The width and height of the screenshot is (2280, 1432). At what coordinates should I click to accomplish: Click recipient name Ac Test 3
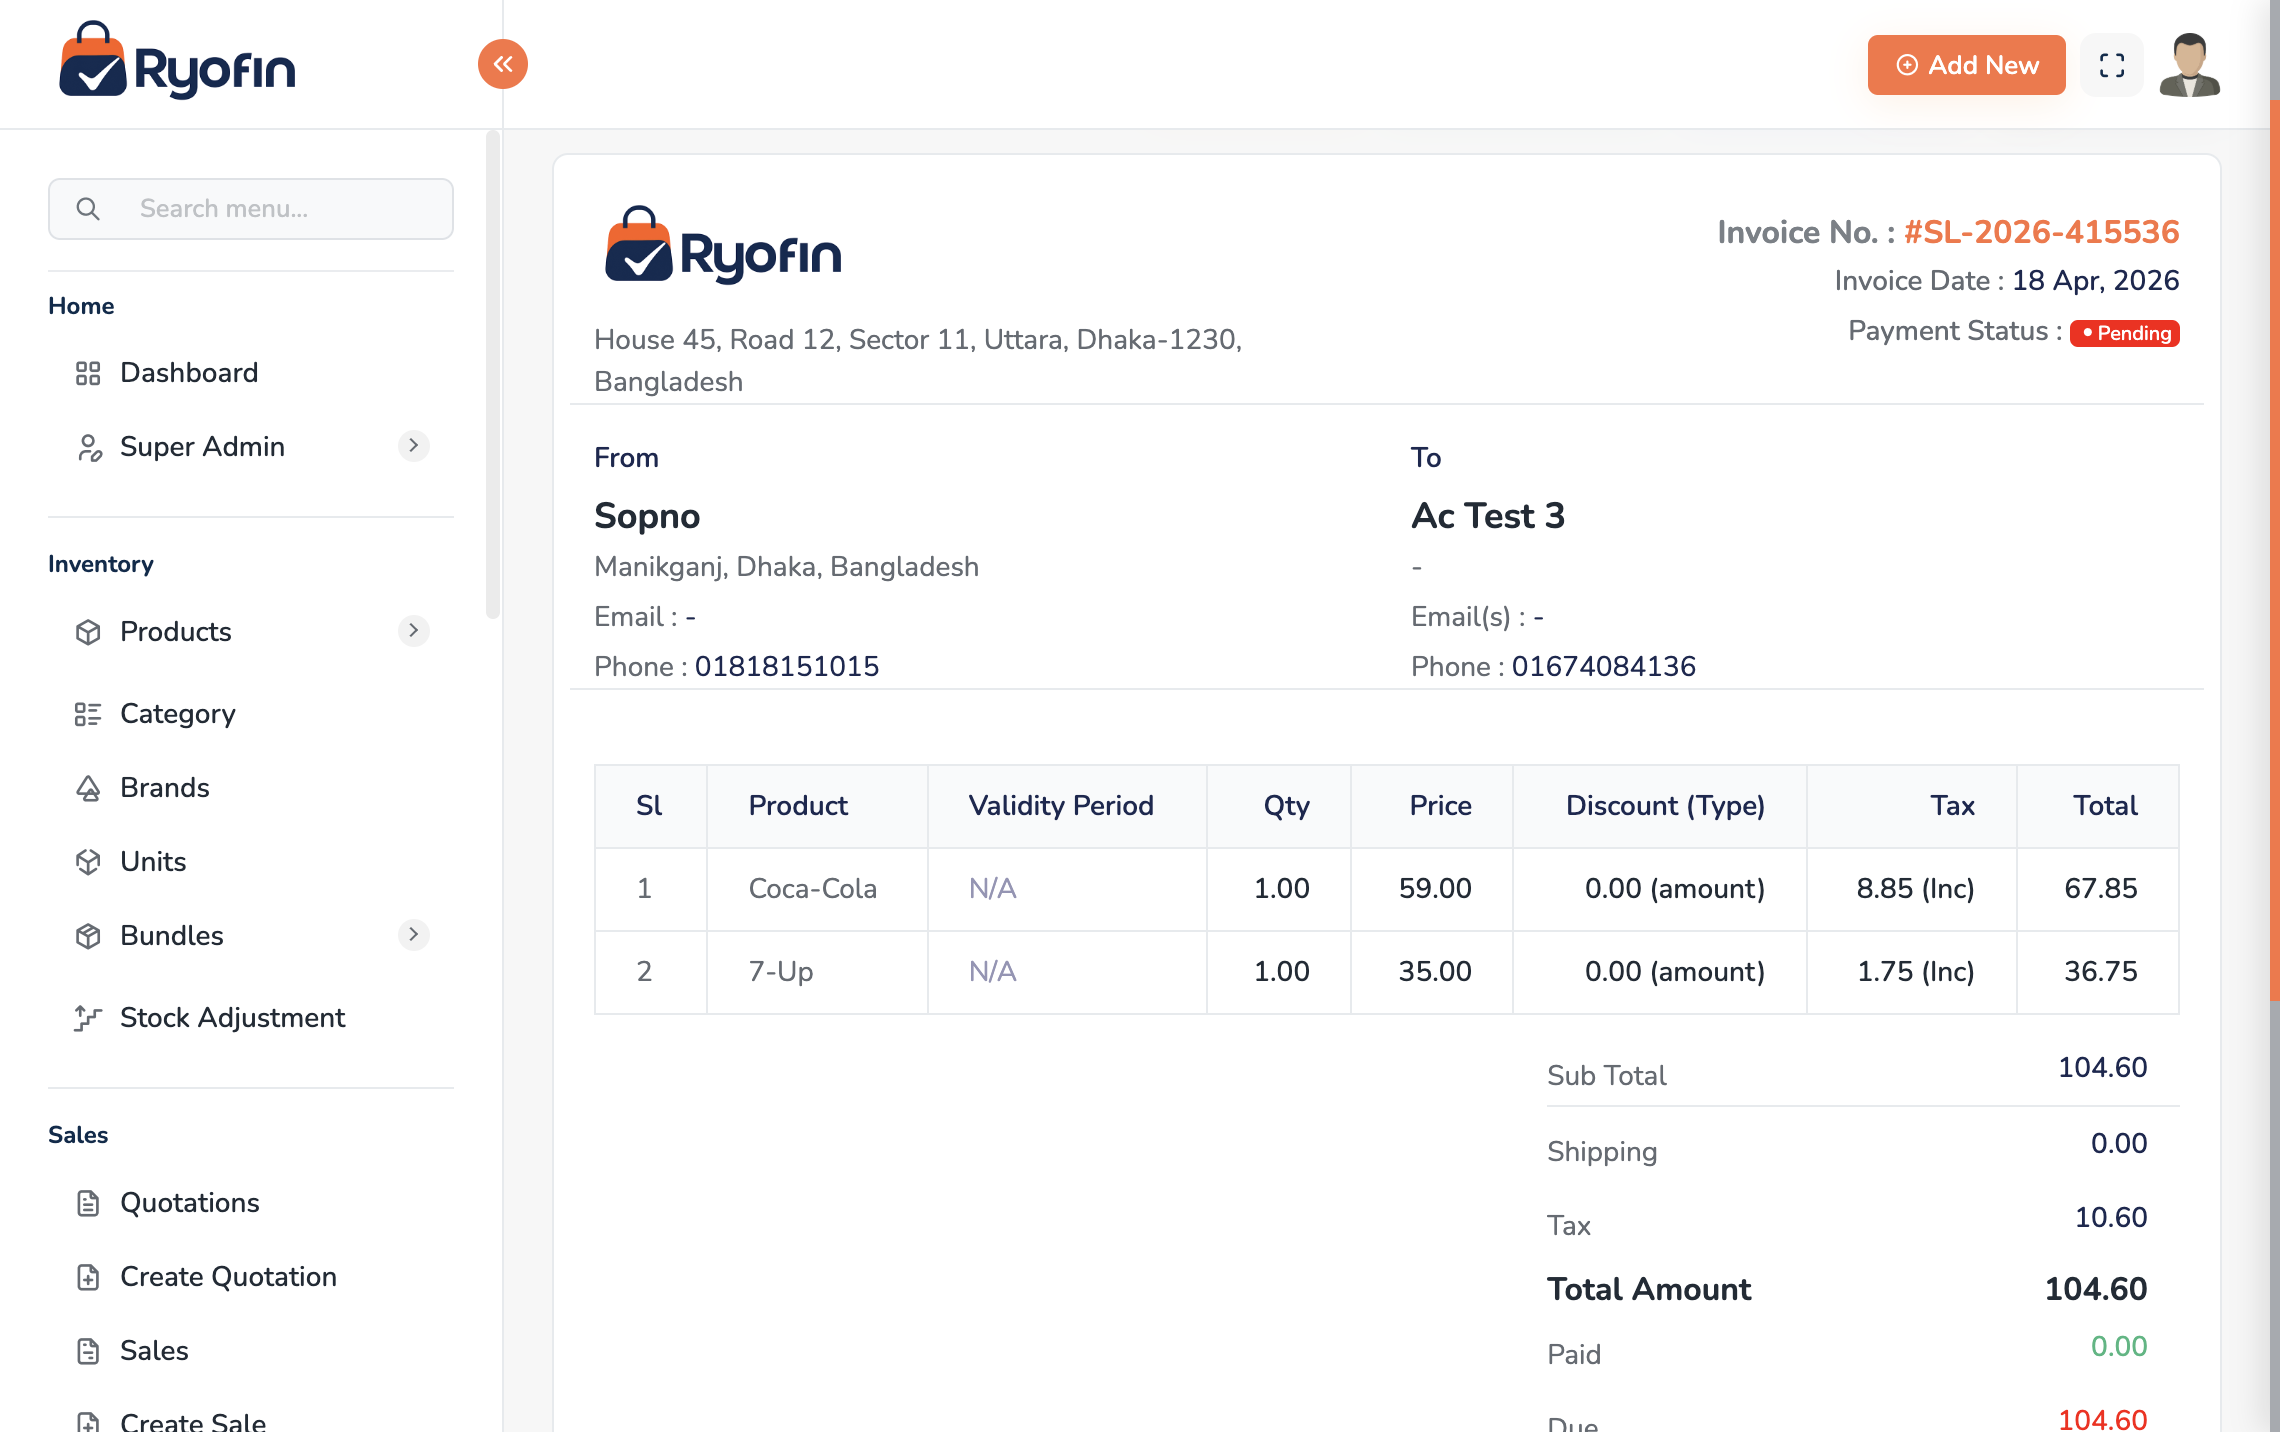click(1488, 516)
